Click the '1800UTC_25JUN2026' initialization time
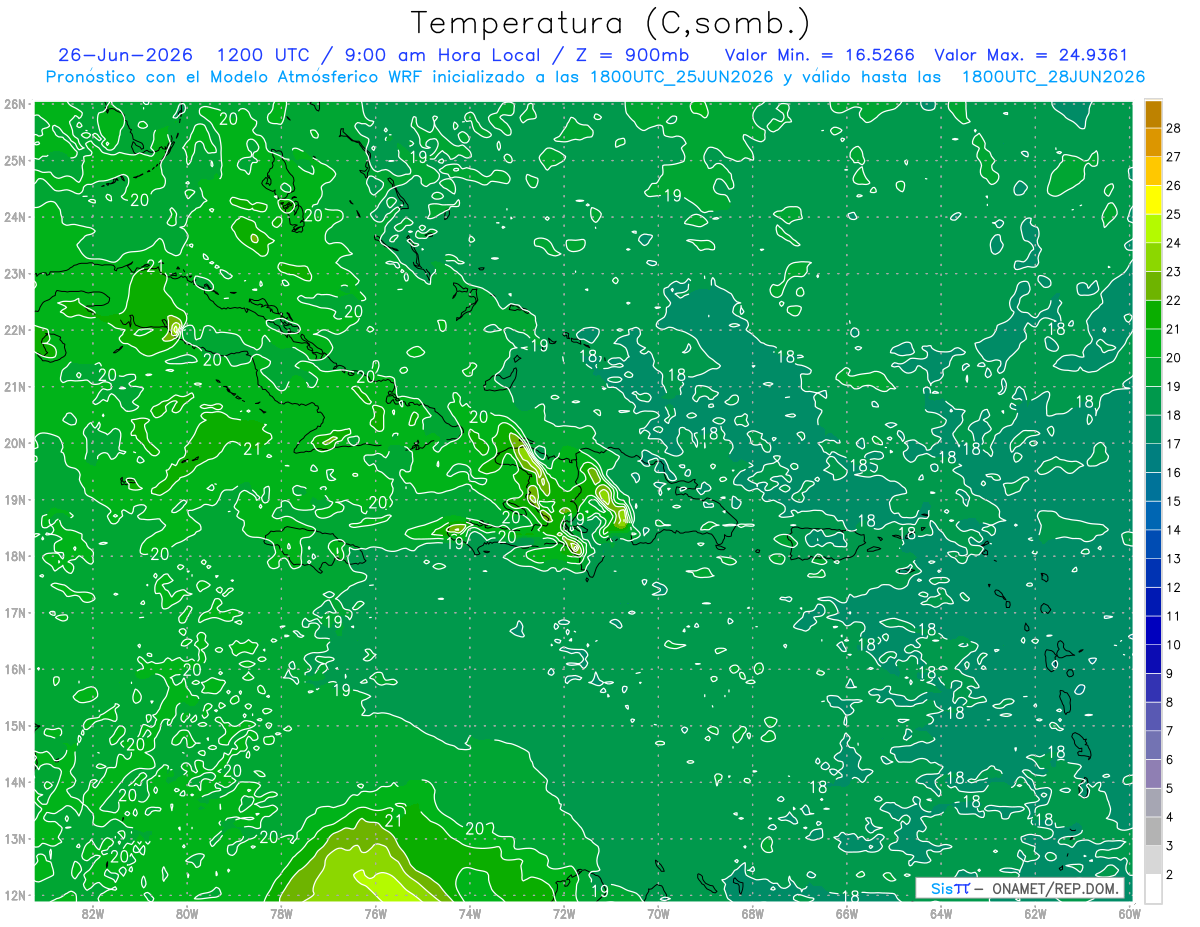 [682, 77]
